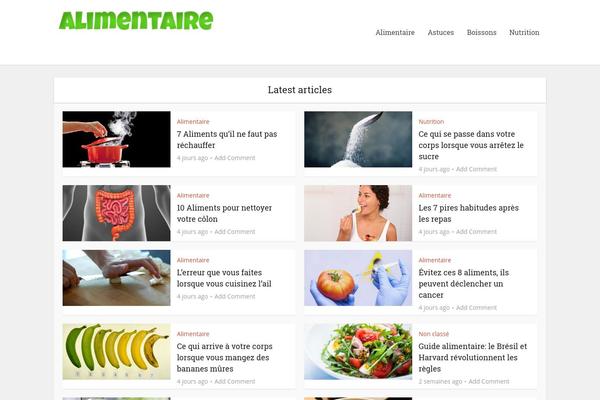The image size is (600, 400).
Task: Select the Nutrition menu item
Action: point(524,33)
